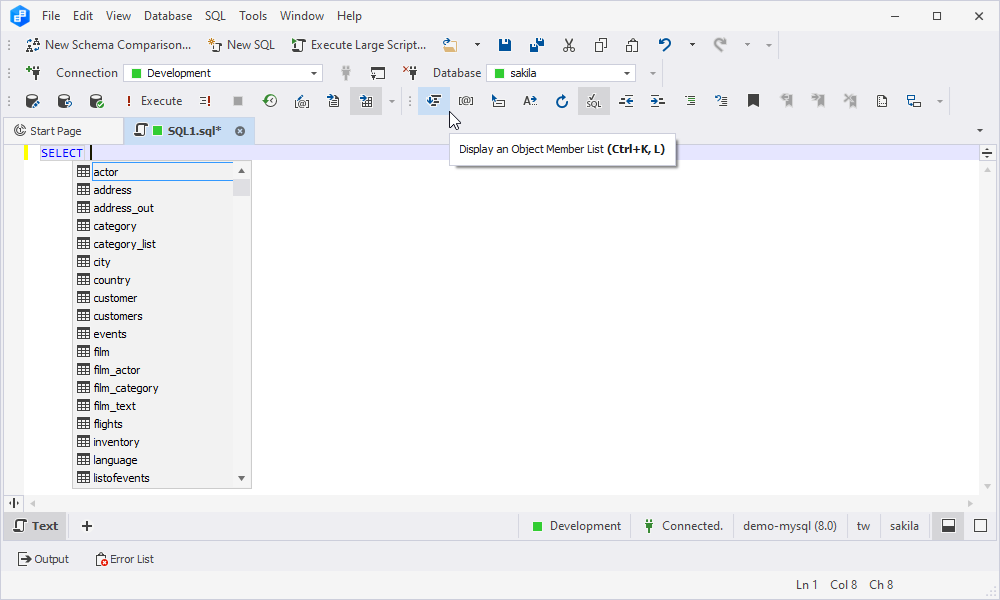Open the document tabs list dropdown arrow
The image size is (1000, 600).
click(980, 131)
